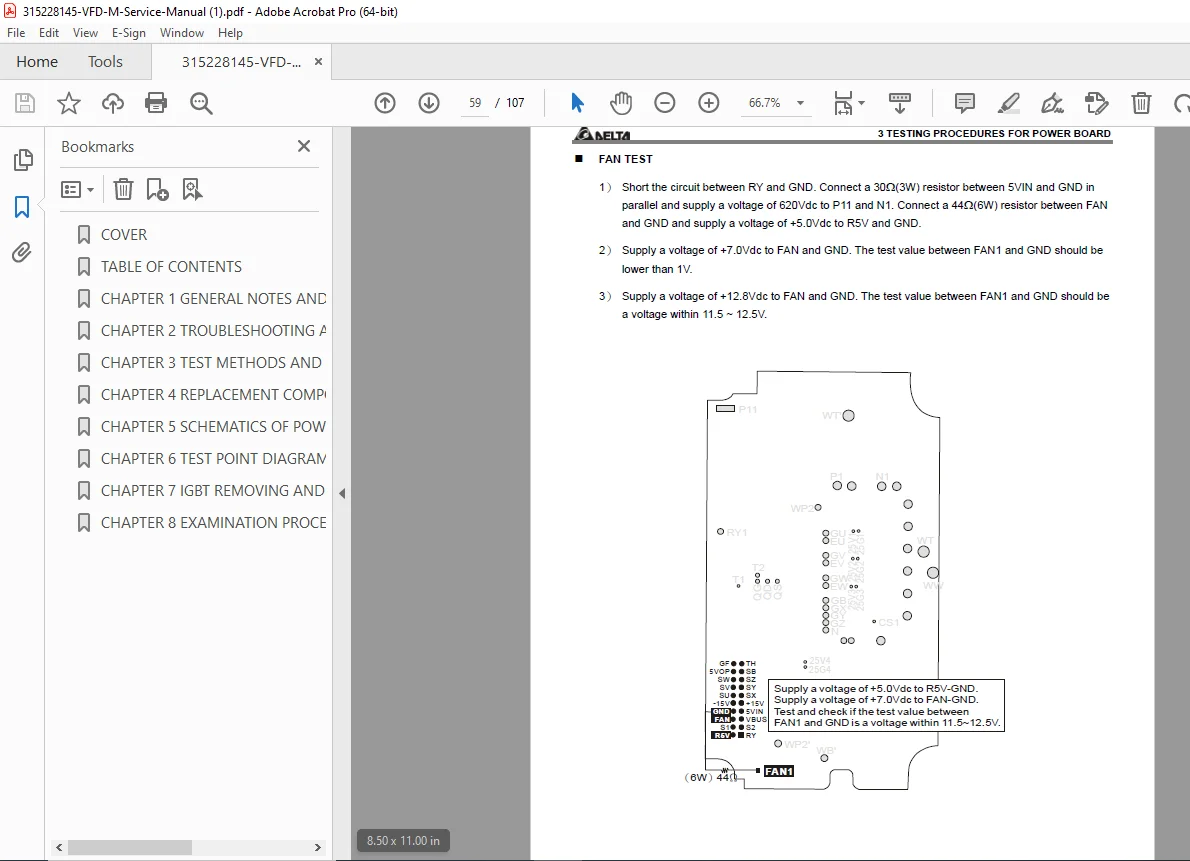Open Page Thumbnails panel icon

pyautogui.click(x=23, y=160)
